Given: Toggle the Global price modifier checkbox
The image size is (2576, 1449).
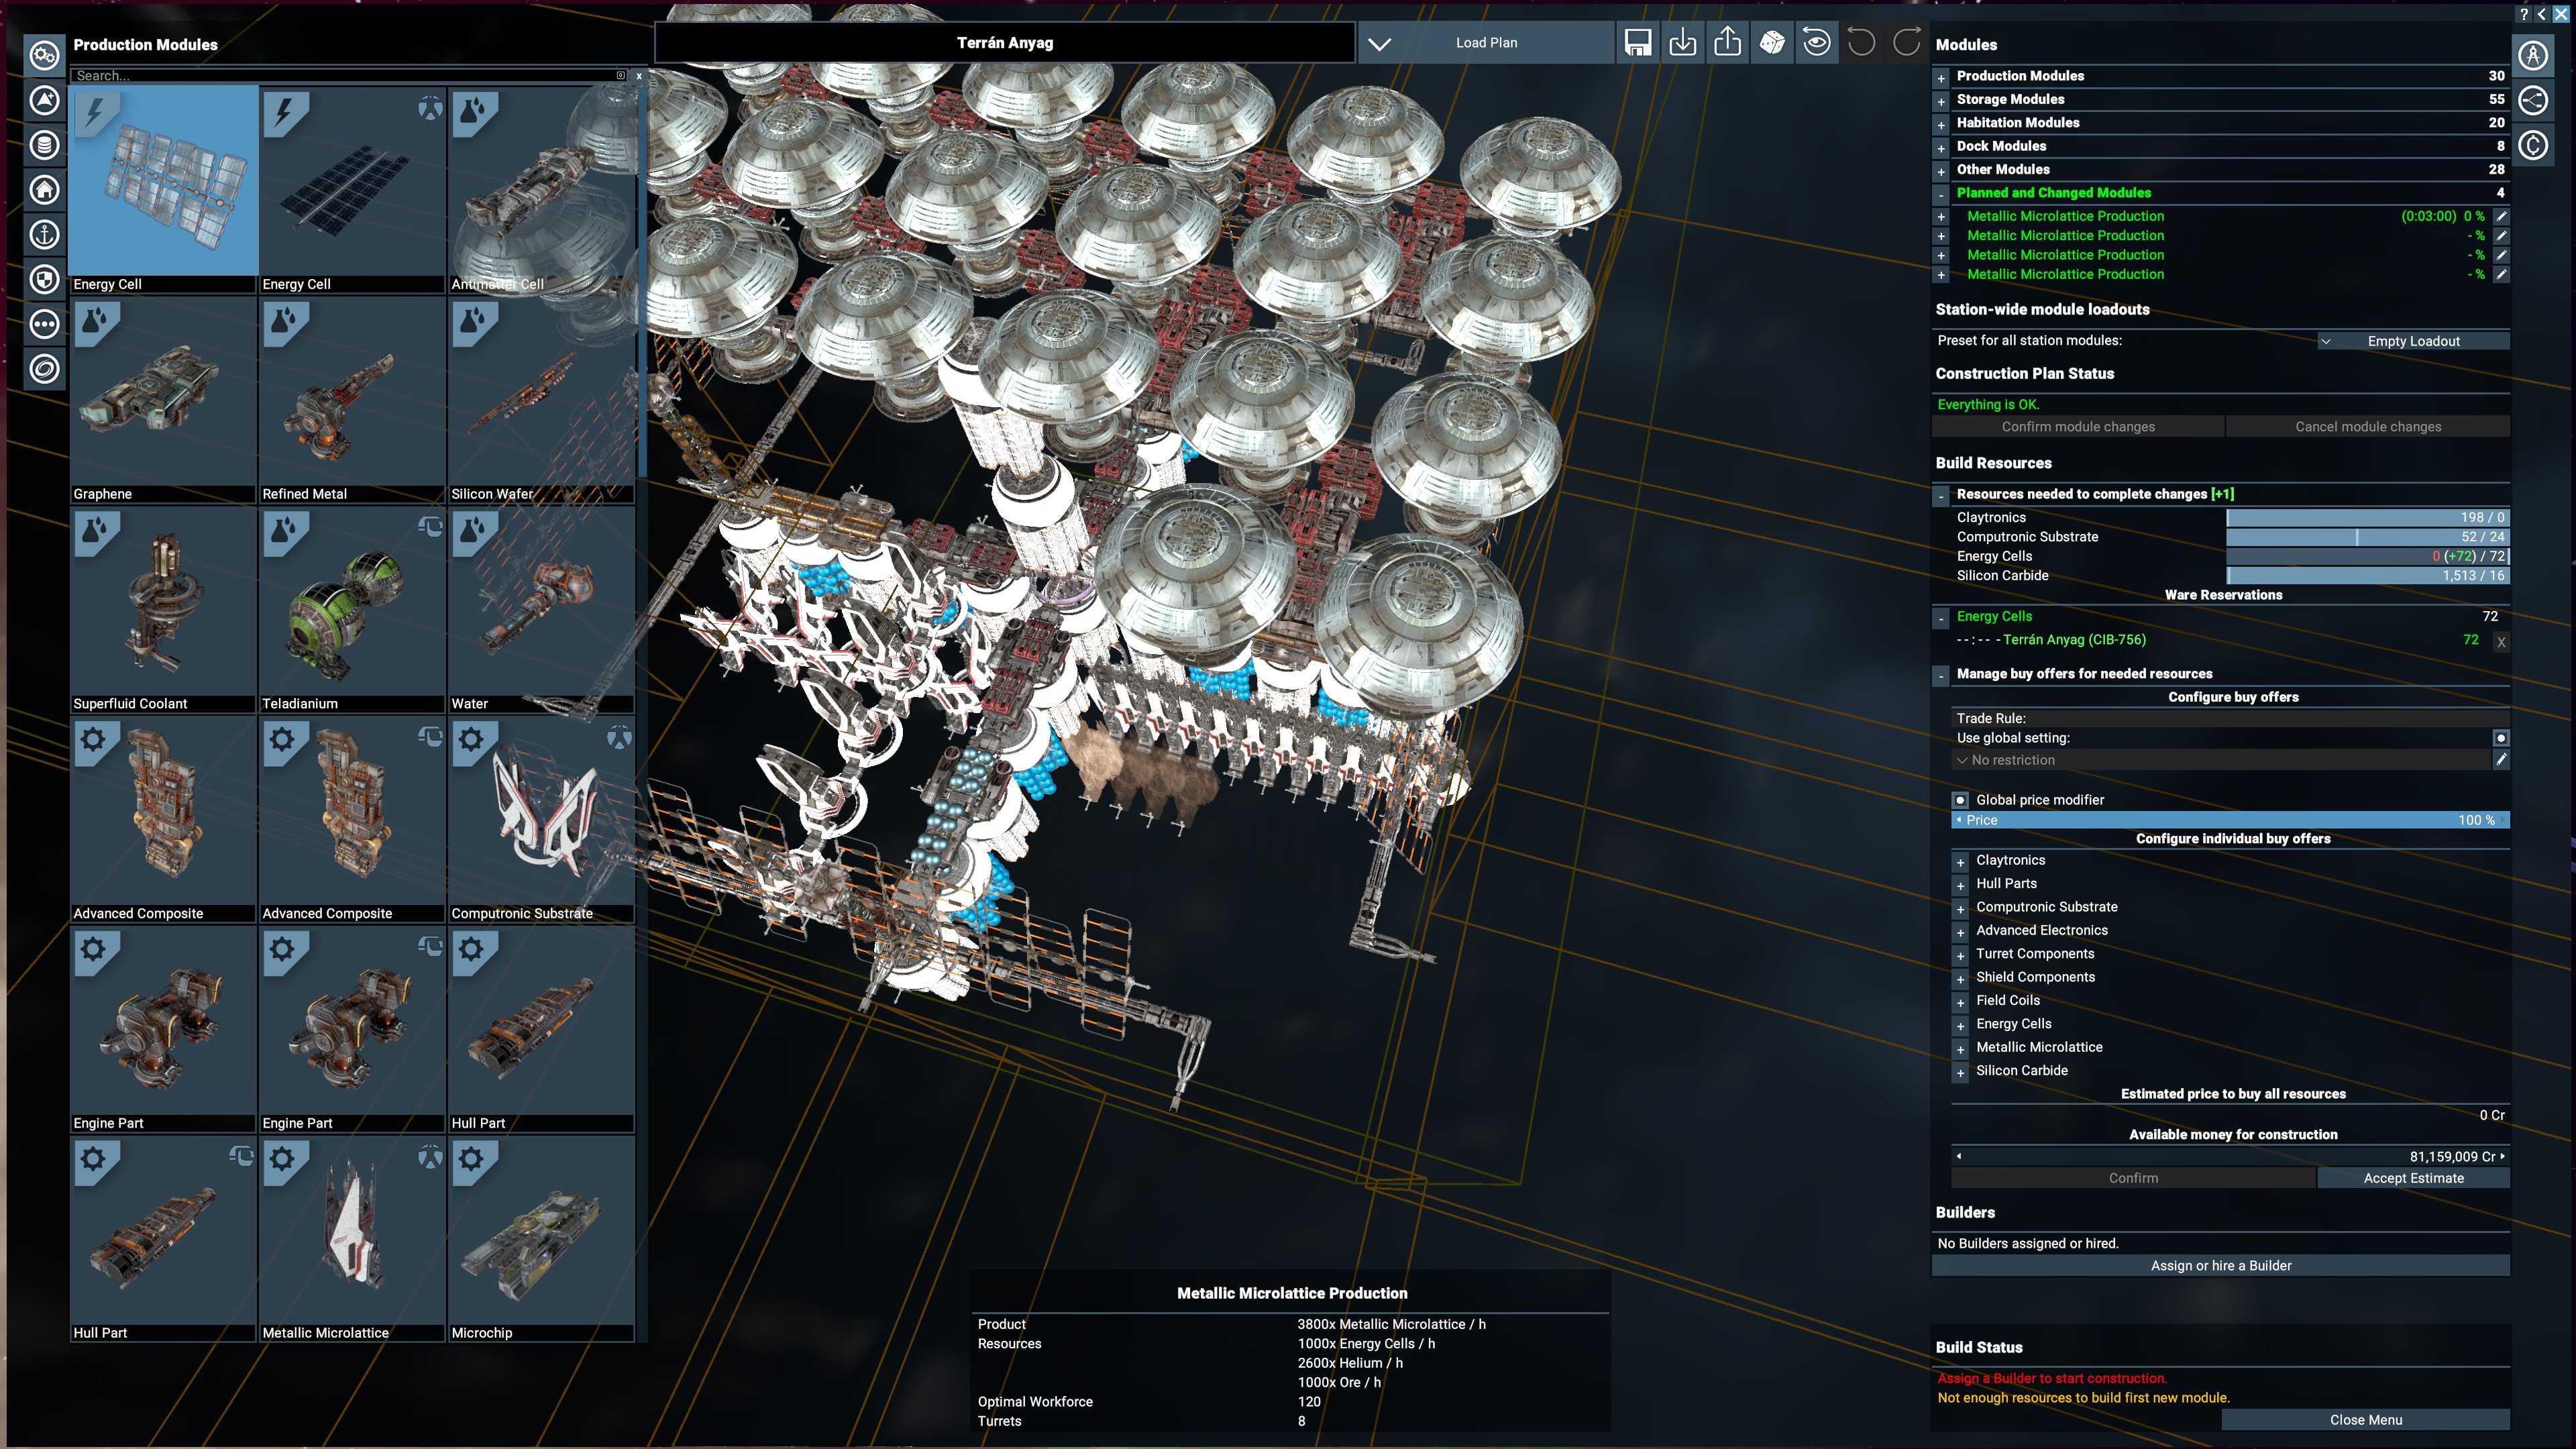Looking at the screenshot, I should tap(1960, 800).
